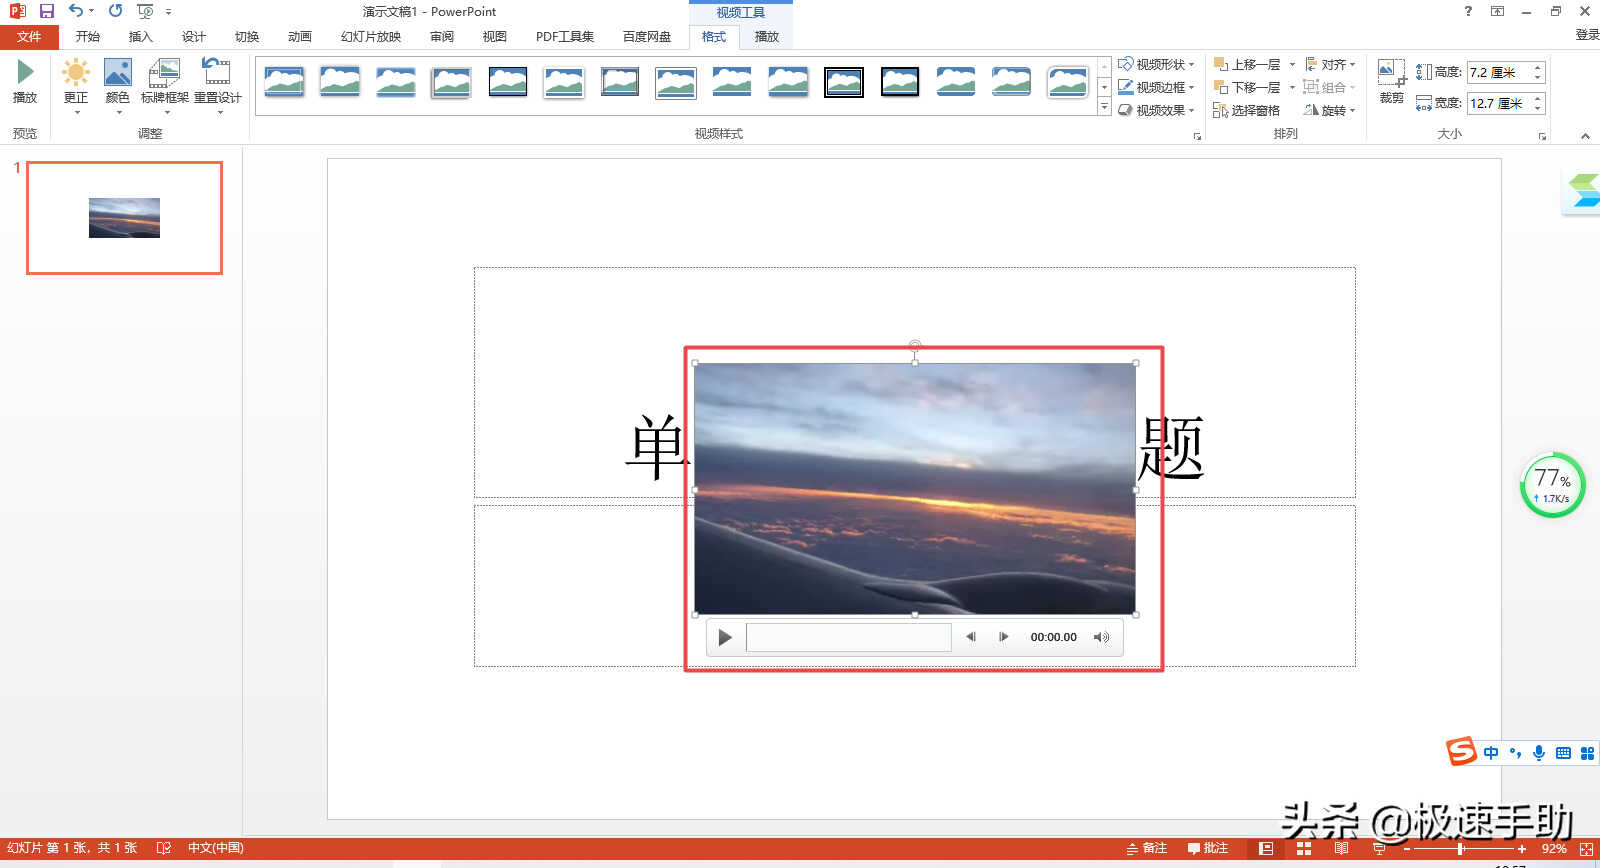Toggle the 批注 comments pane in status bar

[x=1208, y=848]
